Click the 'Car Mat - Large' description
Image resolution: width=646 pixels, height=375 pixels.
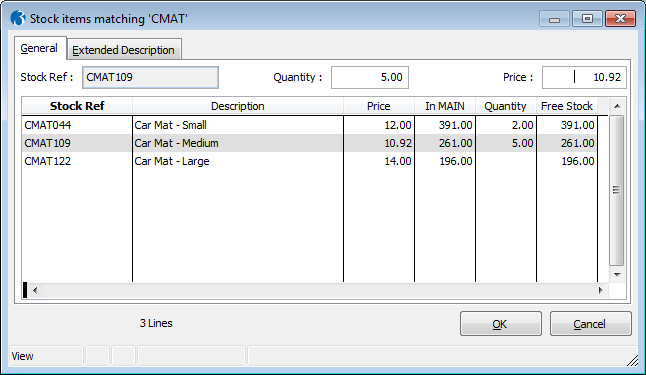pyautogui.click(x=172, y=161)
